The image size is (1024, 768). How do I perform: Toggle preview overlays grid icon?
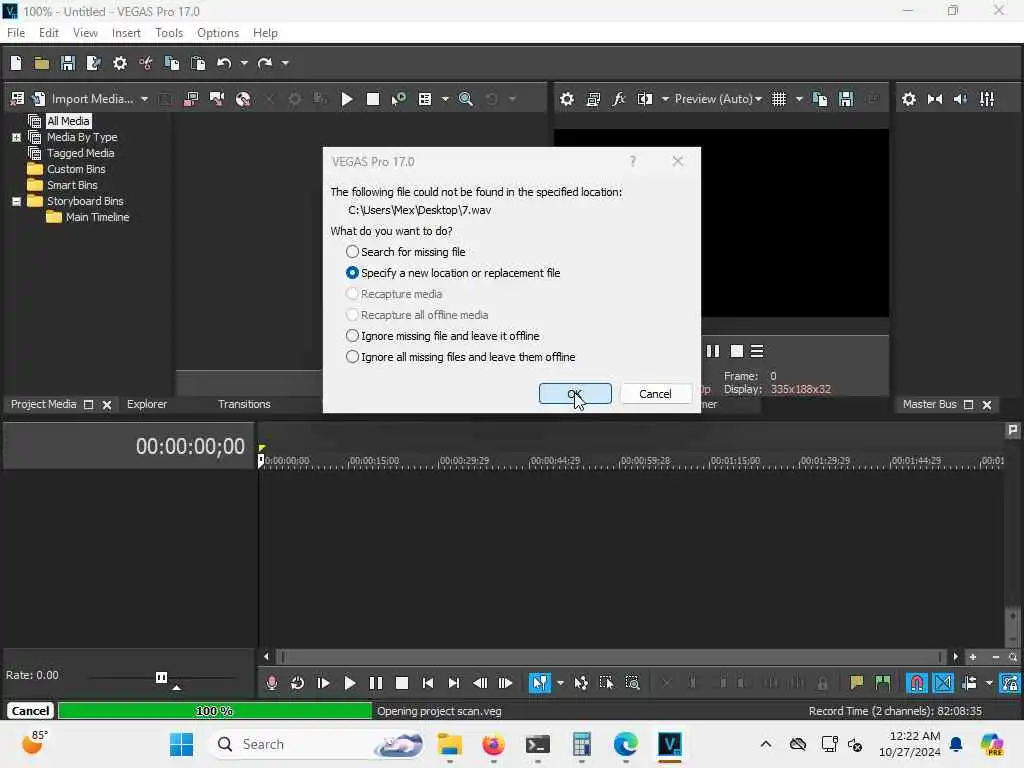click(x=779, y=99)
